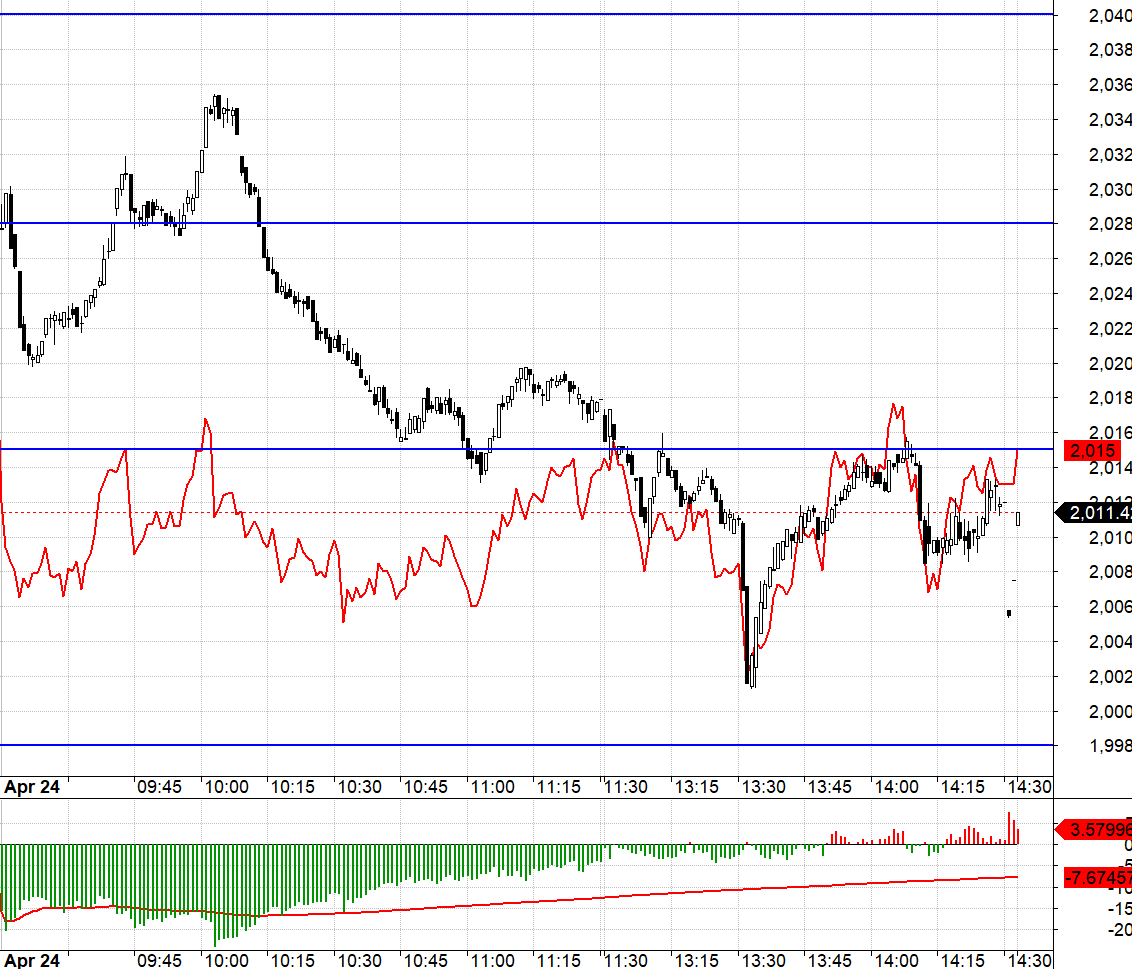1132x969 pixels.
Task: Select 13:30 on the main chart time axis
Action: tap(763, 787)
